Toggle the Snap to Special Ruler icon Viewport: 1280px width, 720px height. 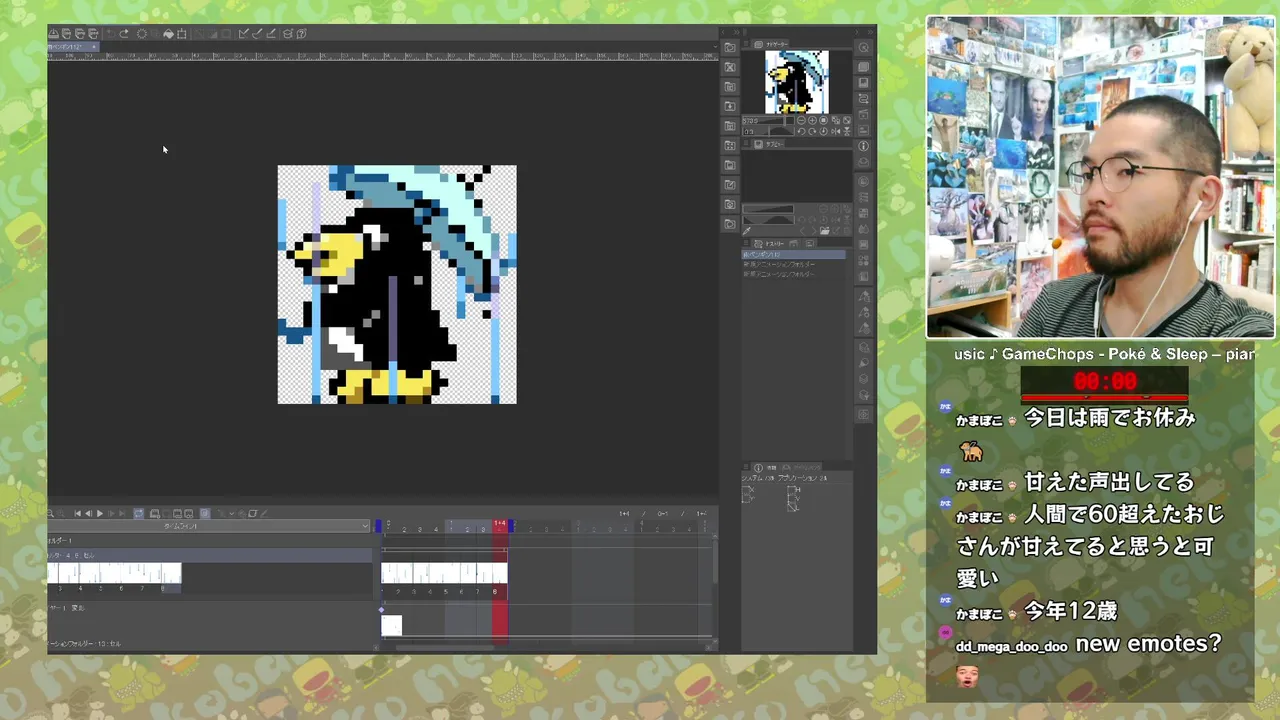(257, 34)
